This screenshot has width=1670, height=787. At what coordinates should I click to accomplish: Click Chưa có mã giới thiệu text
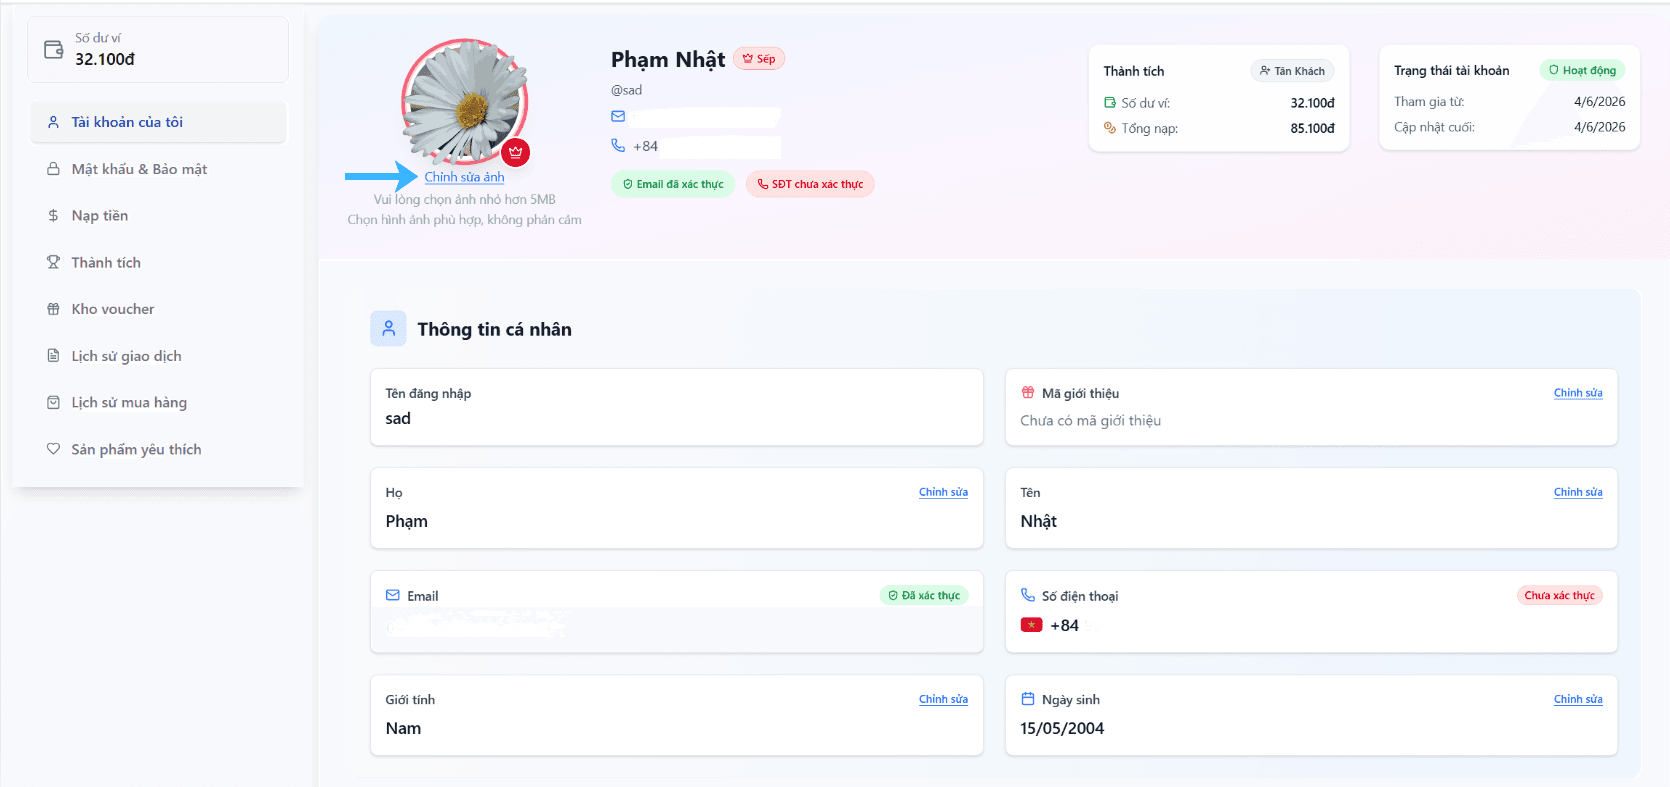[1090, 420]
